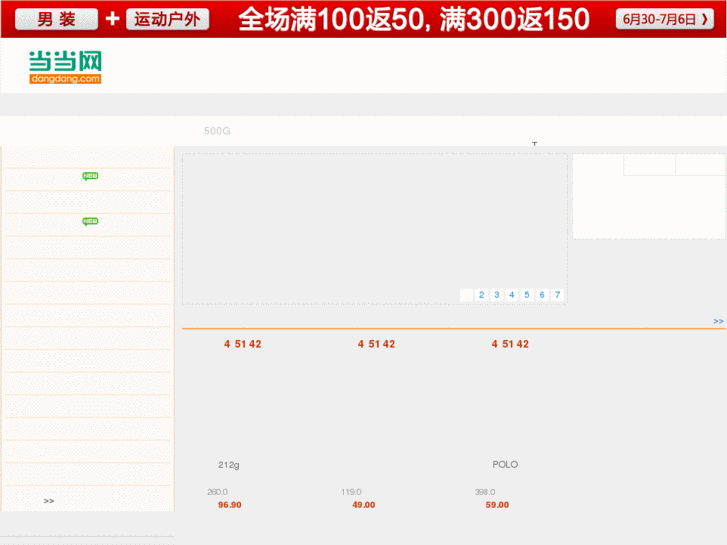The height and width of the screenshot is (545, 727).
Task: Switch to carousel slide 4
Action: click(512, 295)
